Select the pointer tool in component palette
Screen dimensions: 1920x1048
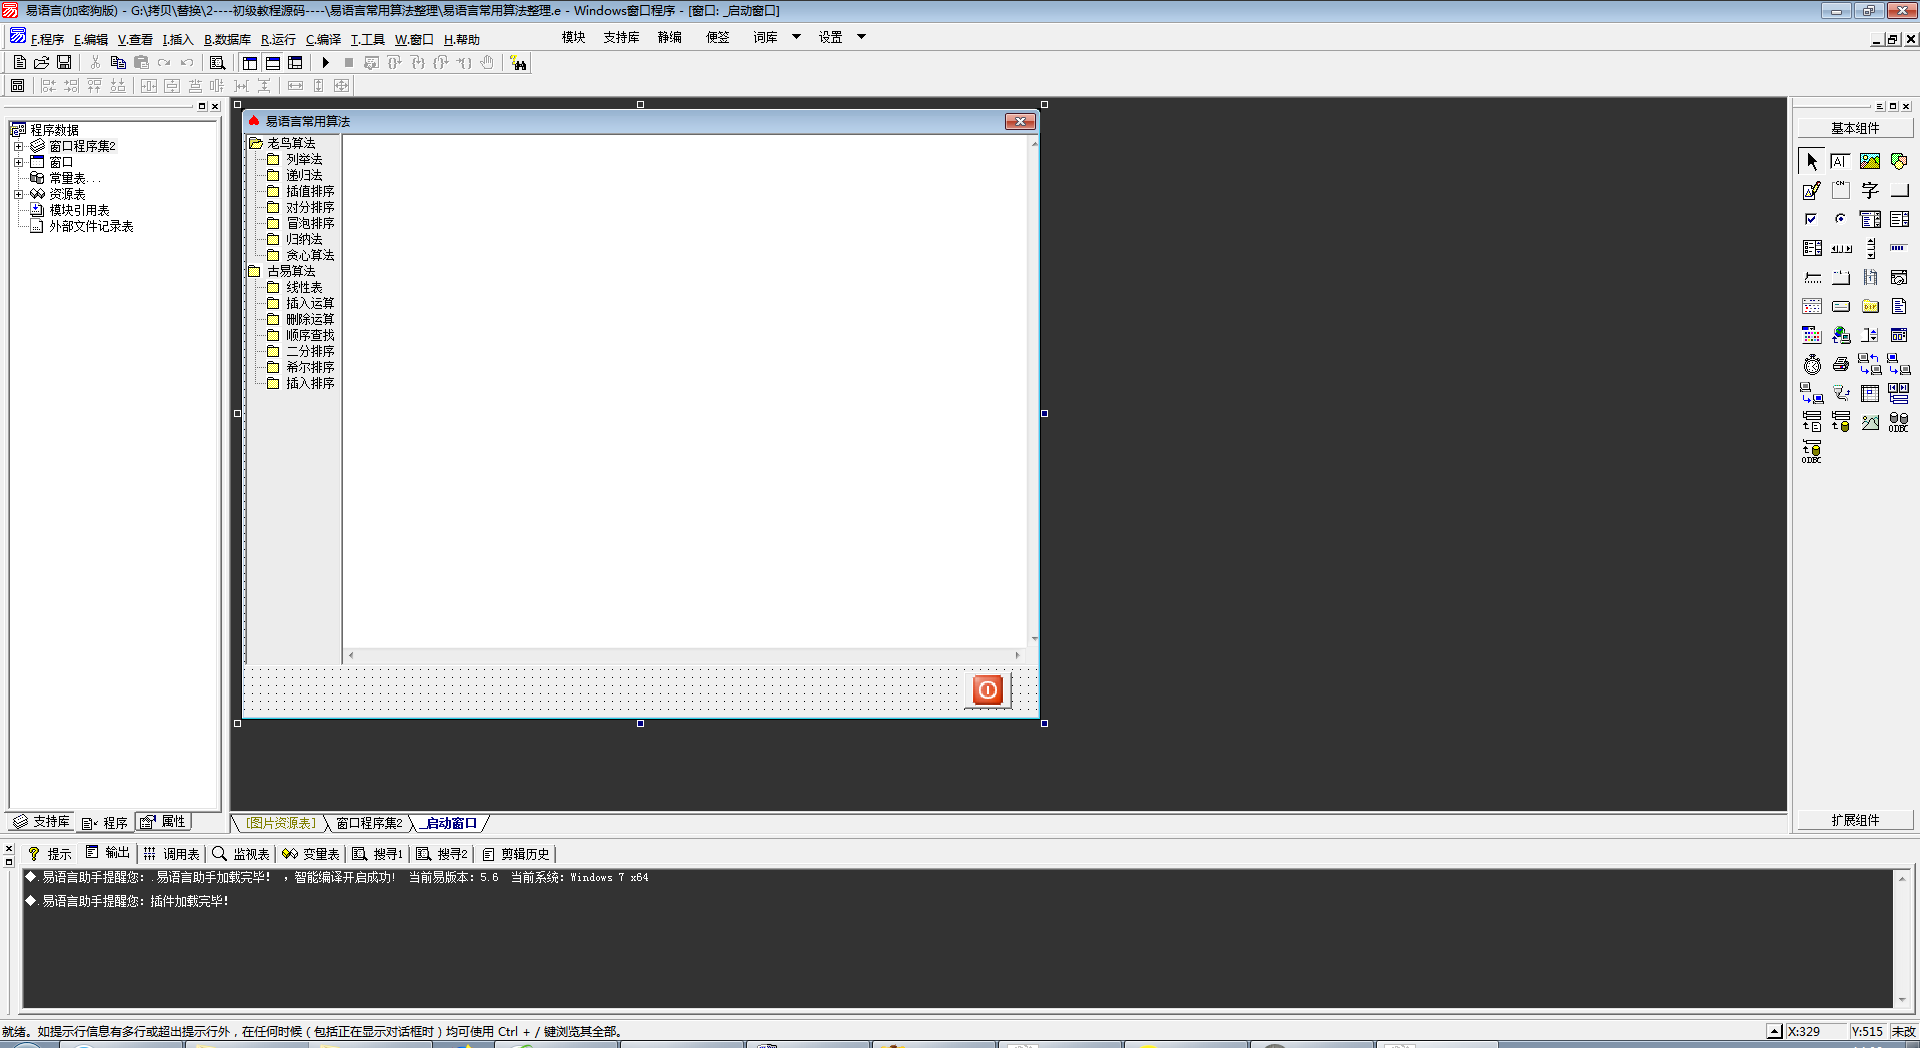click(1812, 161)
